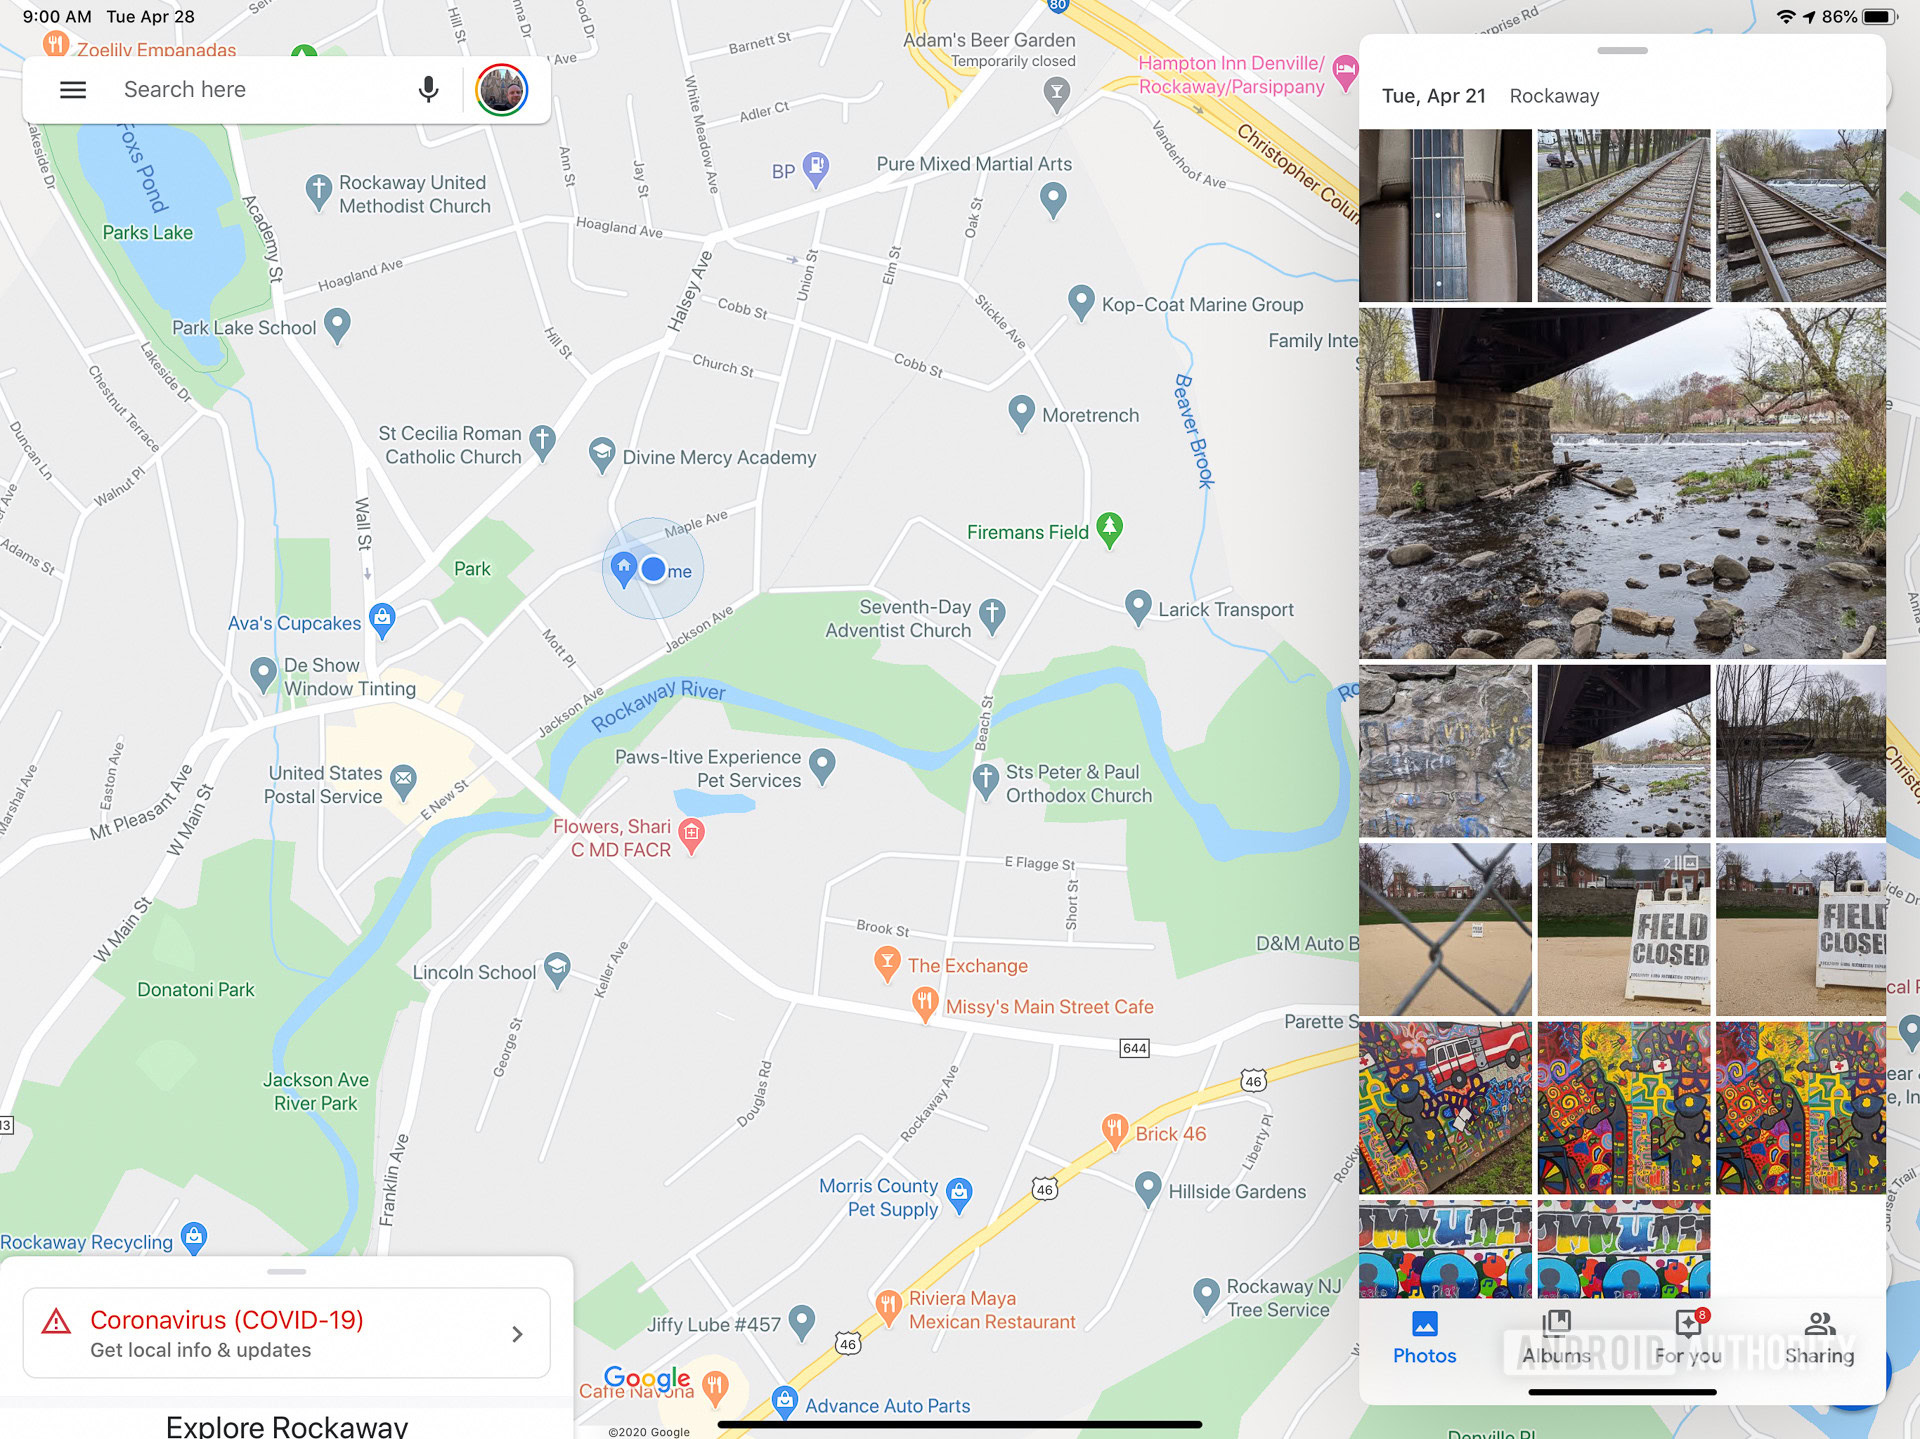Tap the home pin next to current location
Viewport: 1920px width, 1439px height.
point(624,569)
